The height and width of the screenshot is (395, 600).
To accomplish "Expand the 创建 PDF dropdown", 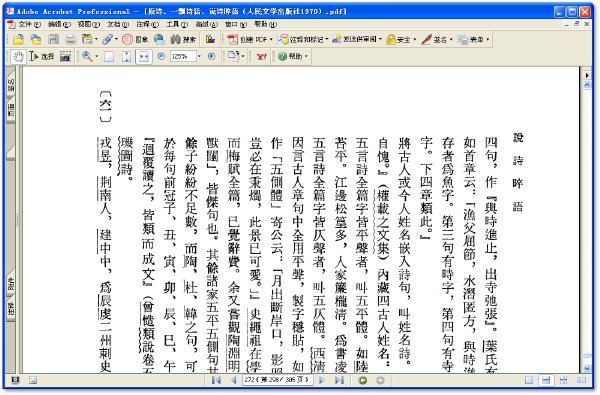I will (x=271, y=39).
